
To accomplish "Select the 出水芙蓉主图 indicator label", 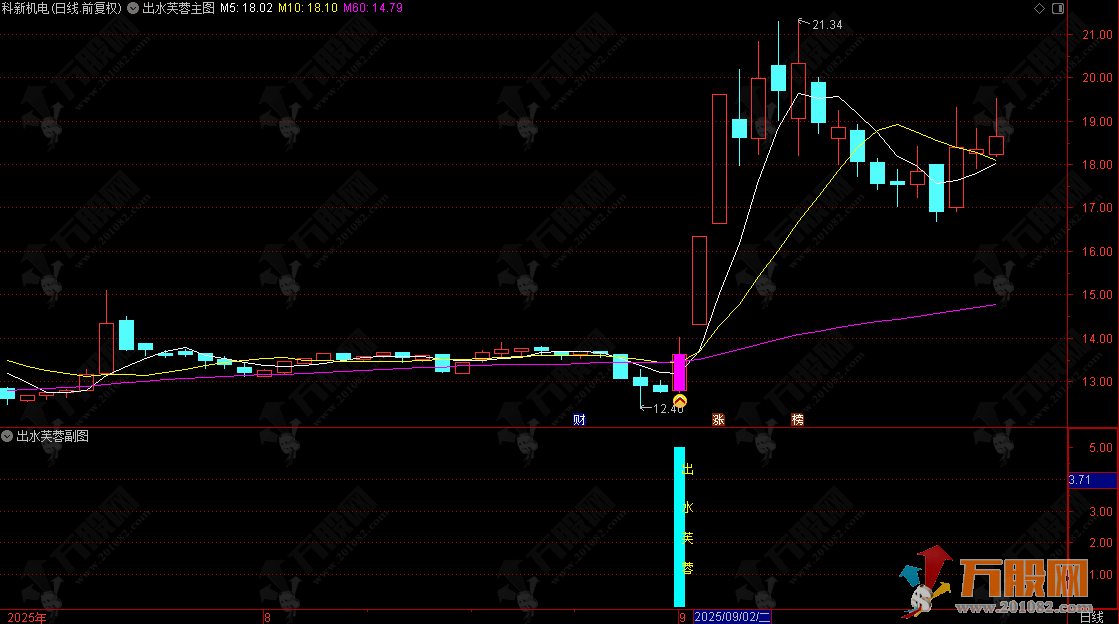I will tap(178, 9).
